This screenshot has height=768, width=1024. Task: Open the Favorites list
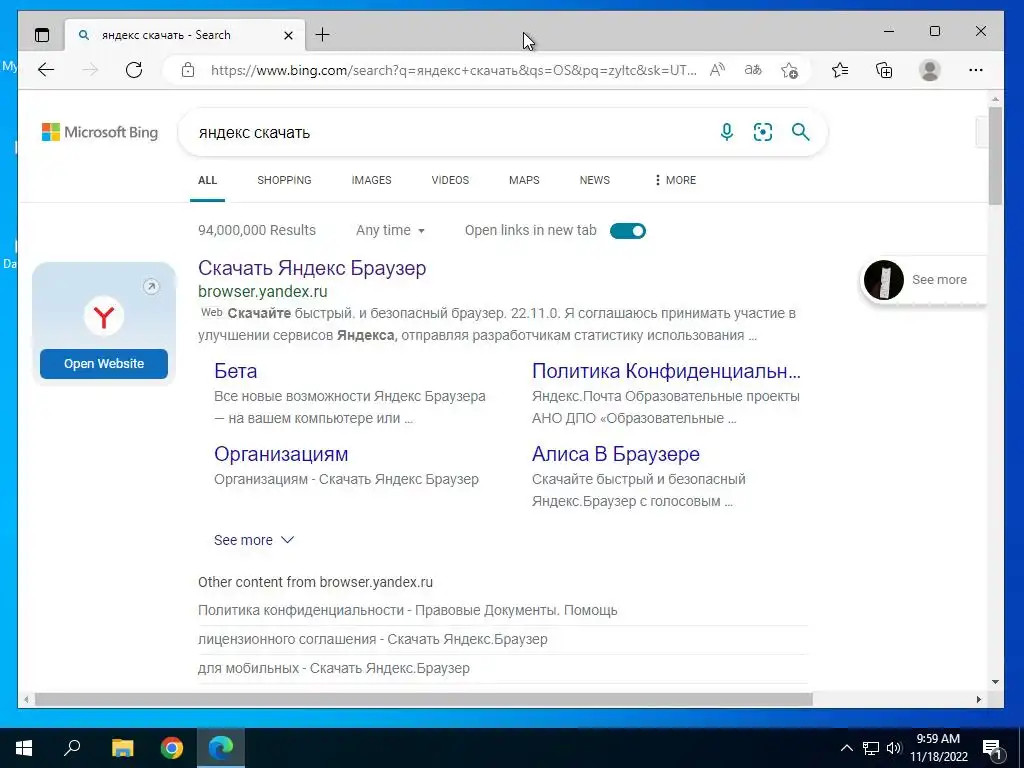pyautogui.click(x=840, y=70)
